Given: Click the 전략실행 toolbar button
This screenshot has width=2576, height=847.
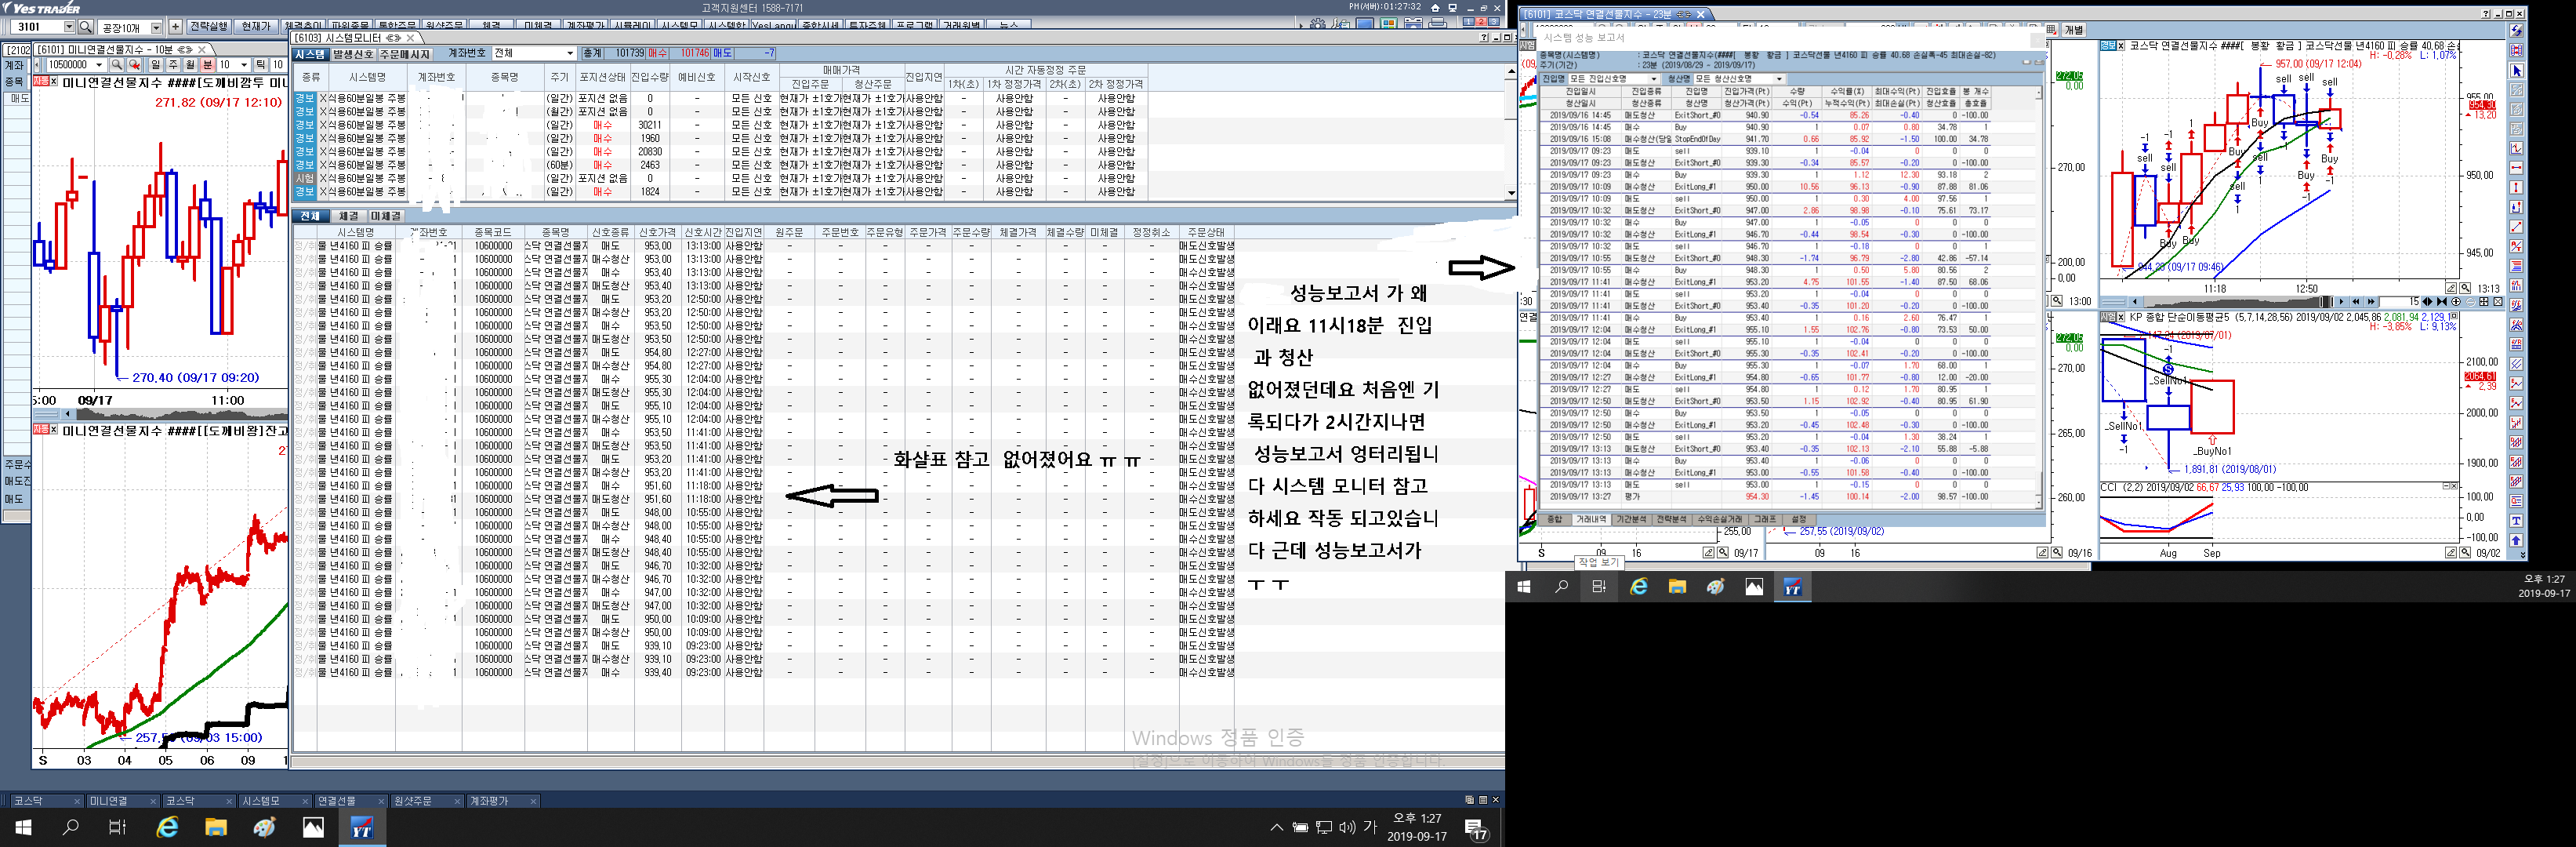Looking at the screenshot, I should coord(209,27).
